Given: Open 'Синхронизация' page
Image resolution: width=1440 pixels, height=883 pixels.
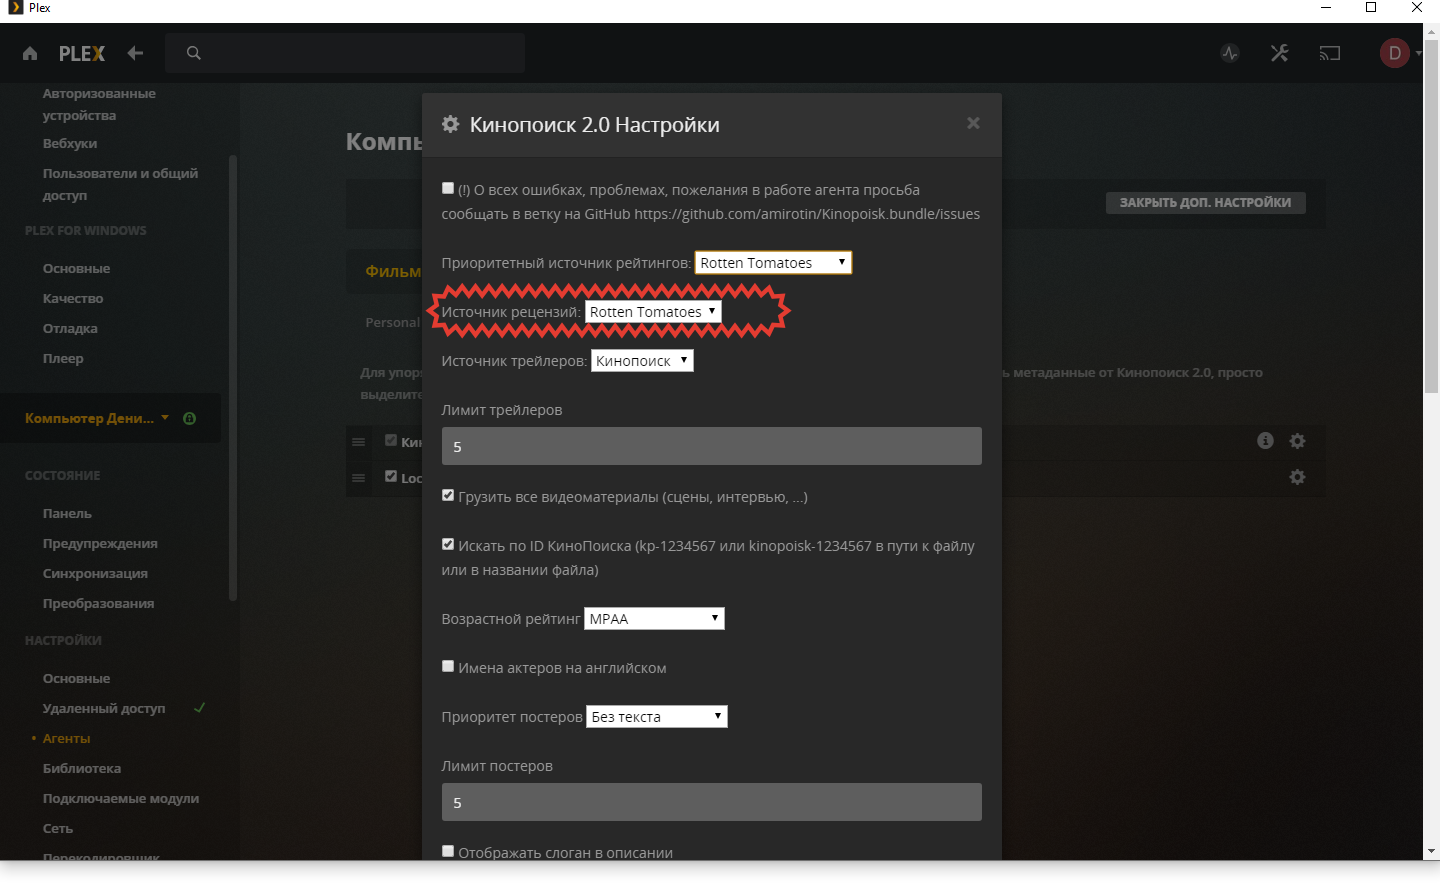Looking at the screenshot, I should 95,573.
